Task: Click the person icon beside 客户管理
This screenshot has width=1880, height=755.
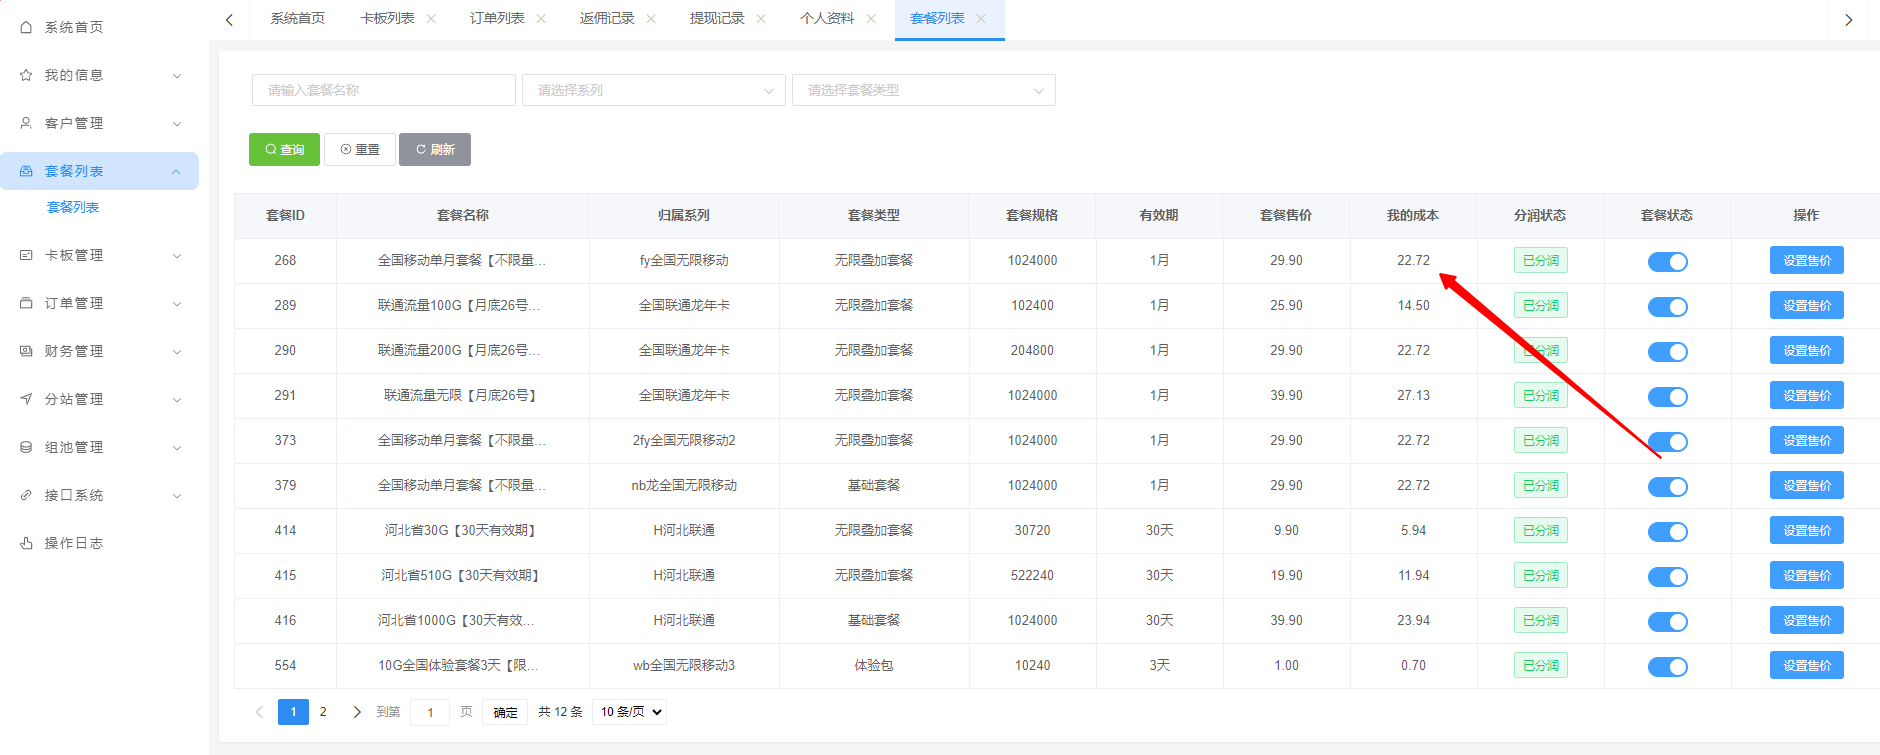Action: tap(26, 123)
